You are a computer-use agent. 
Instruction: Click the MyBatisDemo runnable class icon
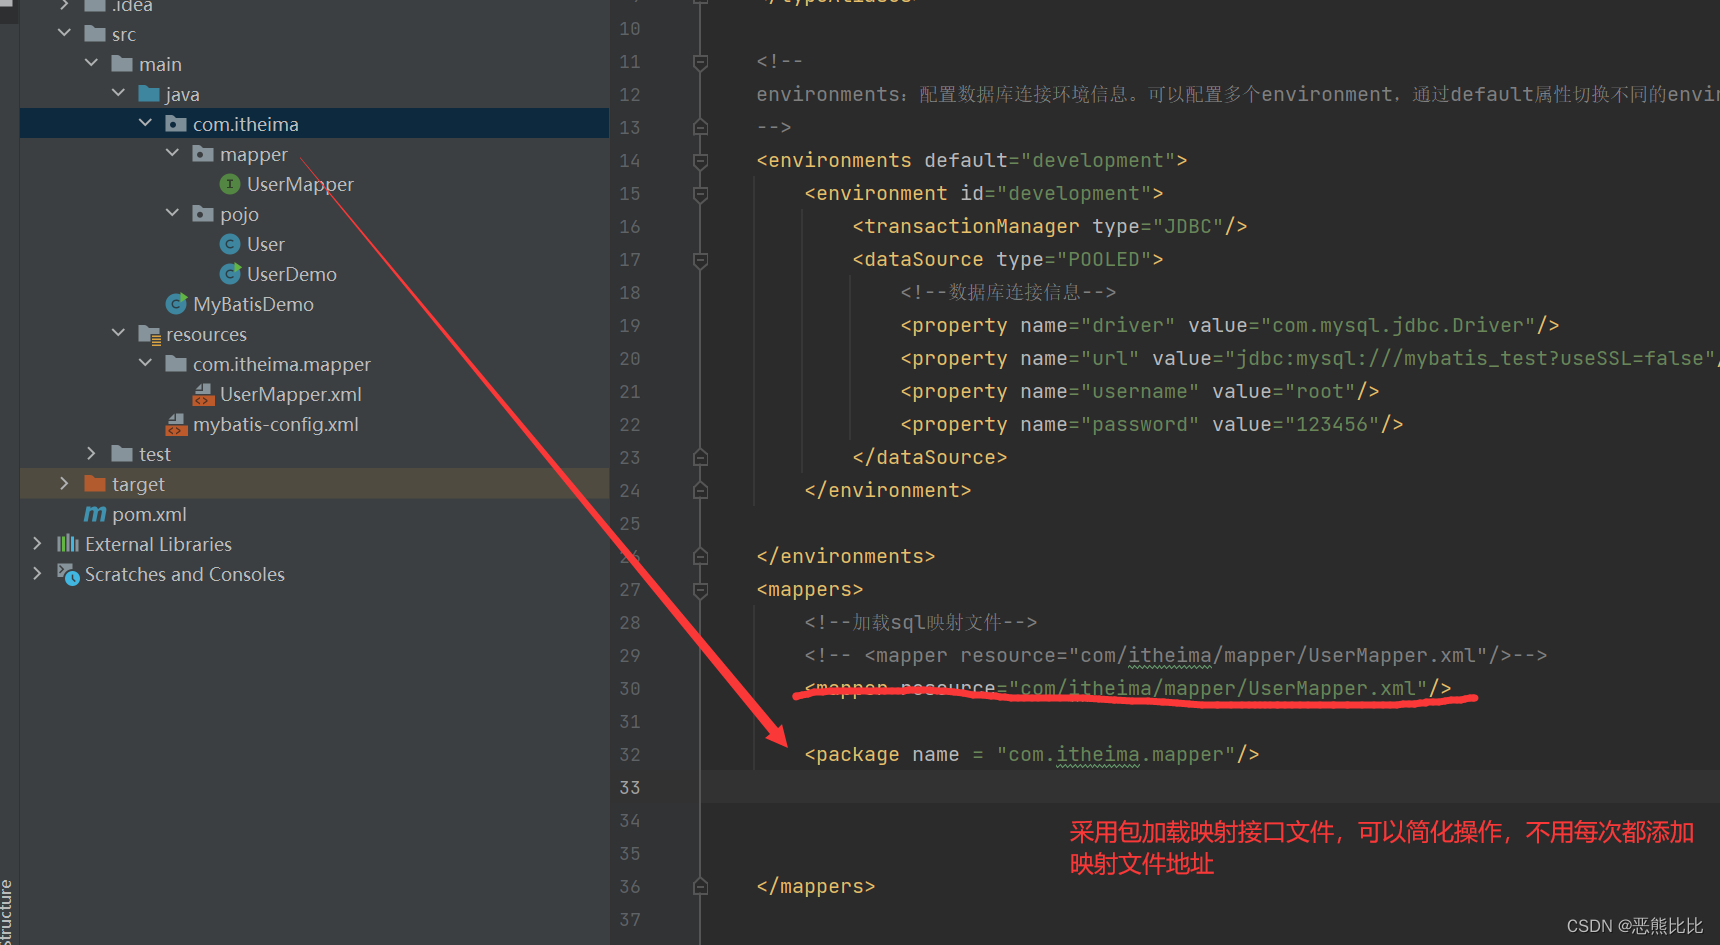click(x=176, y=304)
